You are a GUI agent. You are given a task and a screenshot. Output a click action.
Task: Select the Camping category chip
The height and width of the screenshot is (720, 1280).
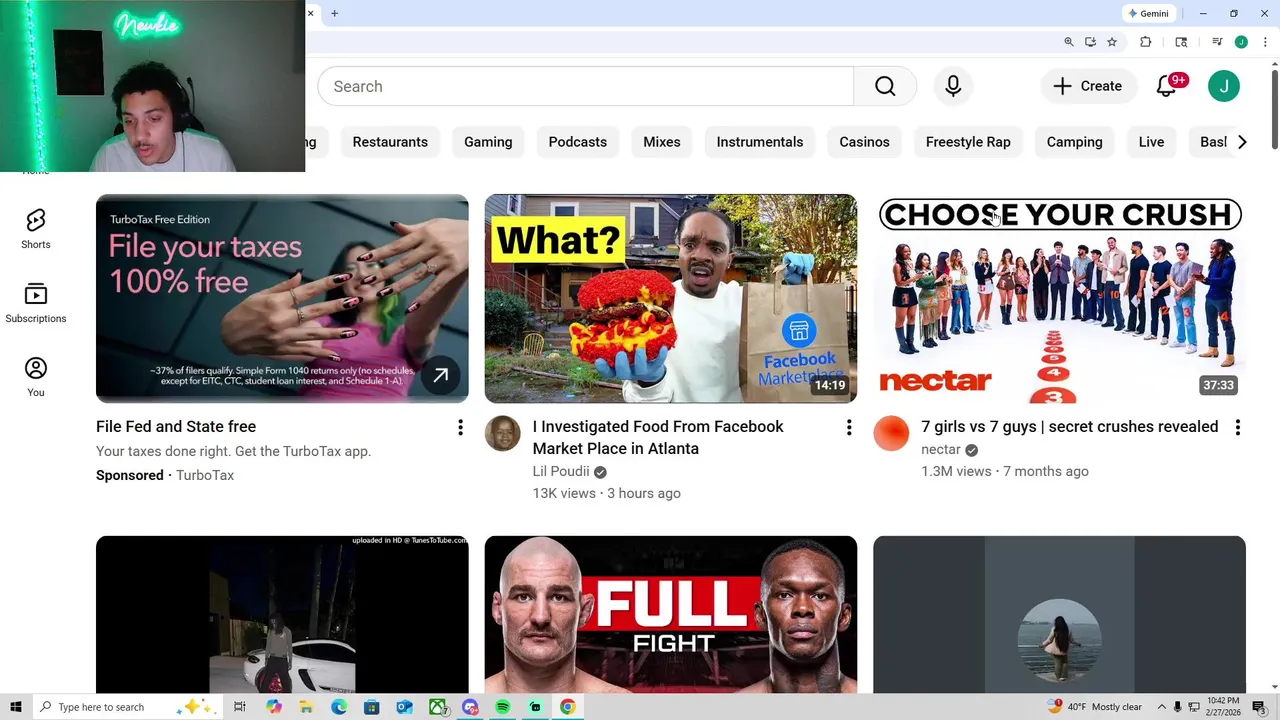click(x=1075, y=142)
